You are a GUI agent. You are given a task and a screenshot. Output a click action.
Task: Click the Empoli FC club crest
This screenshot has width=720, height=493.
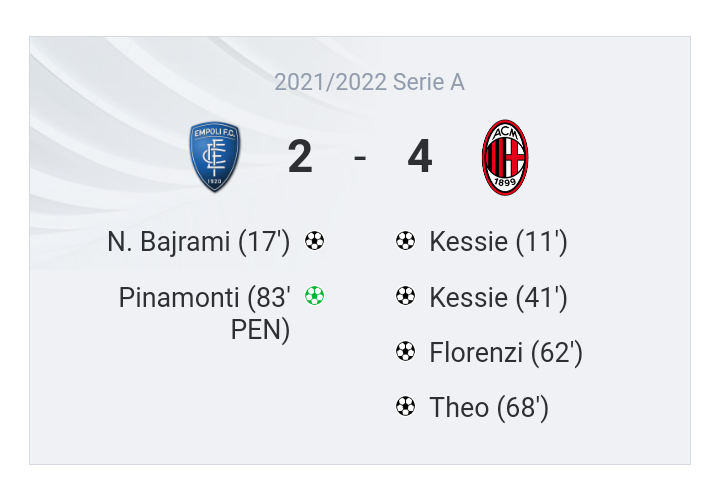[x=215, y=157]
